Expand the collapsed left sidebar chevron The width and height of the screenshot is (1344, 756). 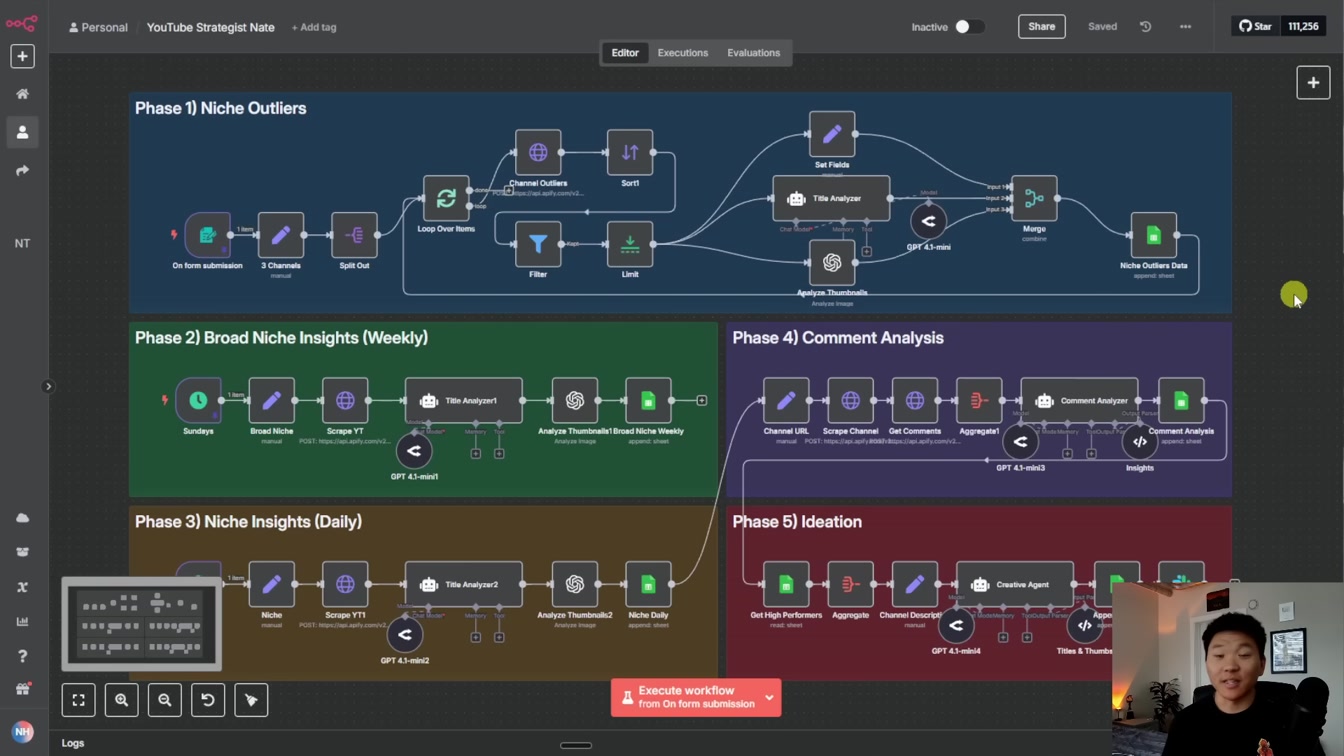click(48, 386)
